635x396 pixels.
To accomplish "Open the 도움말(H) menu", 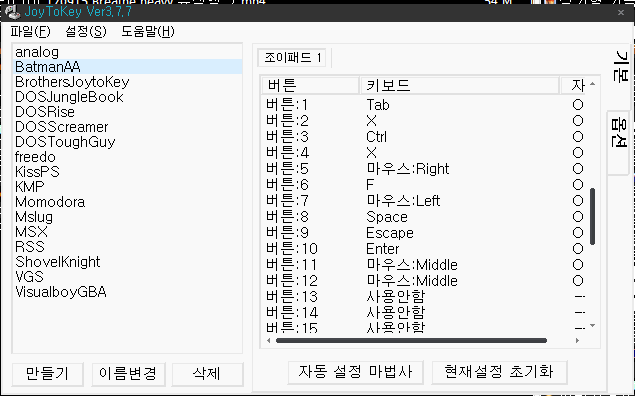I will point(148,32).
